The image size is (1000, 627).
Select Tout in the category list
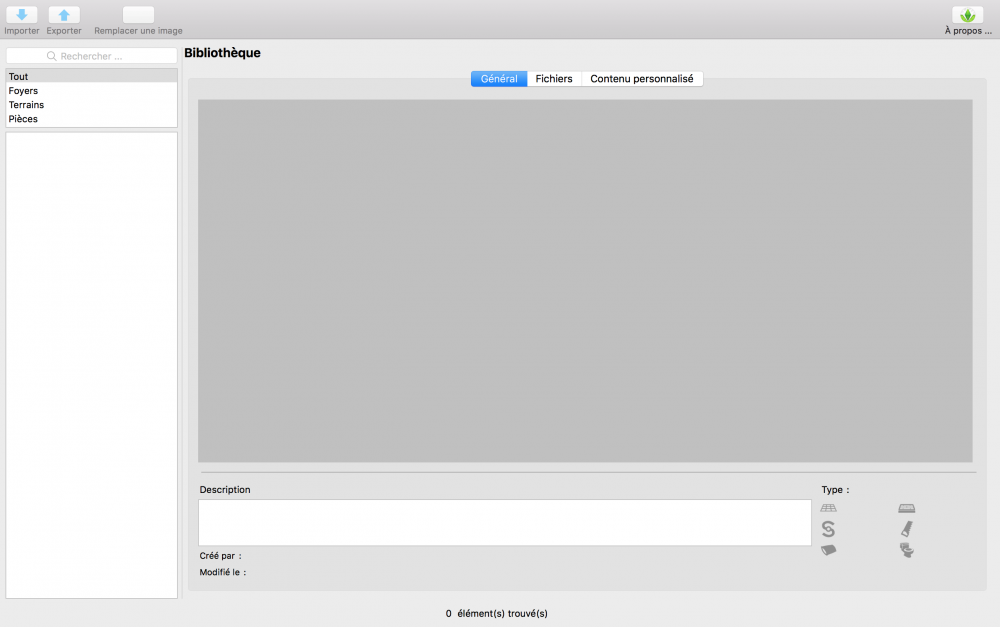(91, 77)
